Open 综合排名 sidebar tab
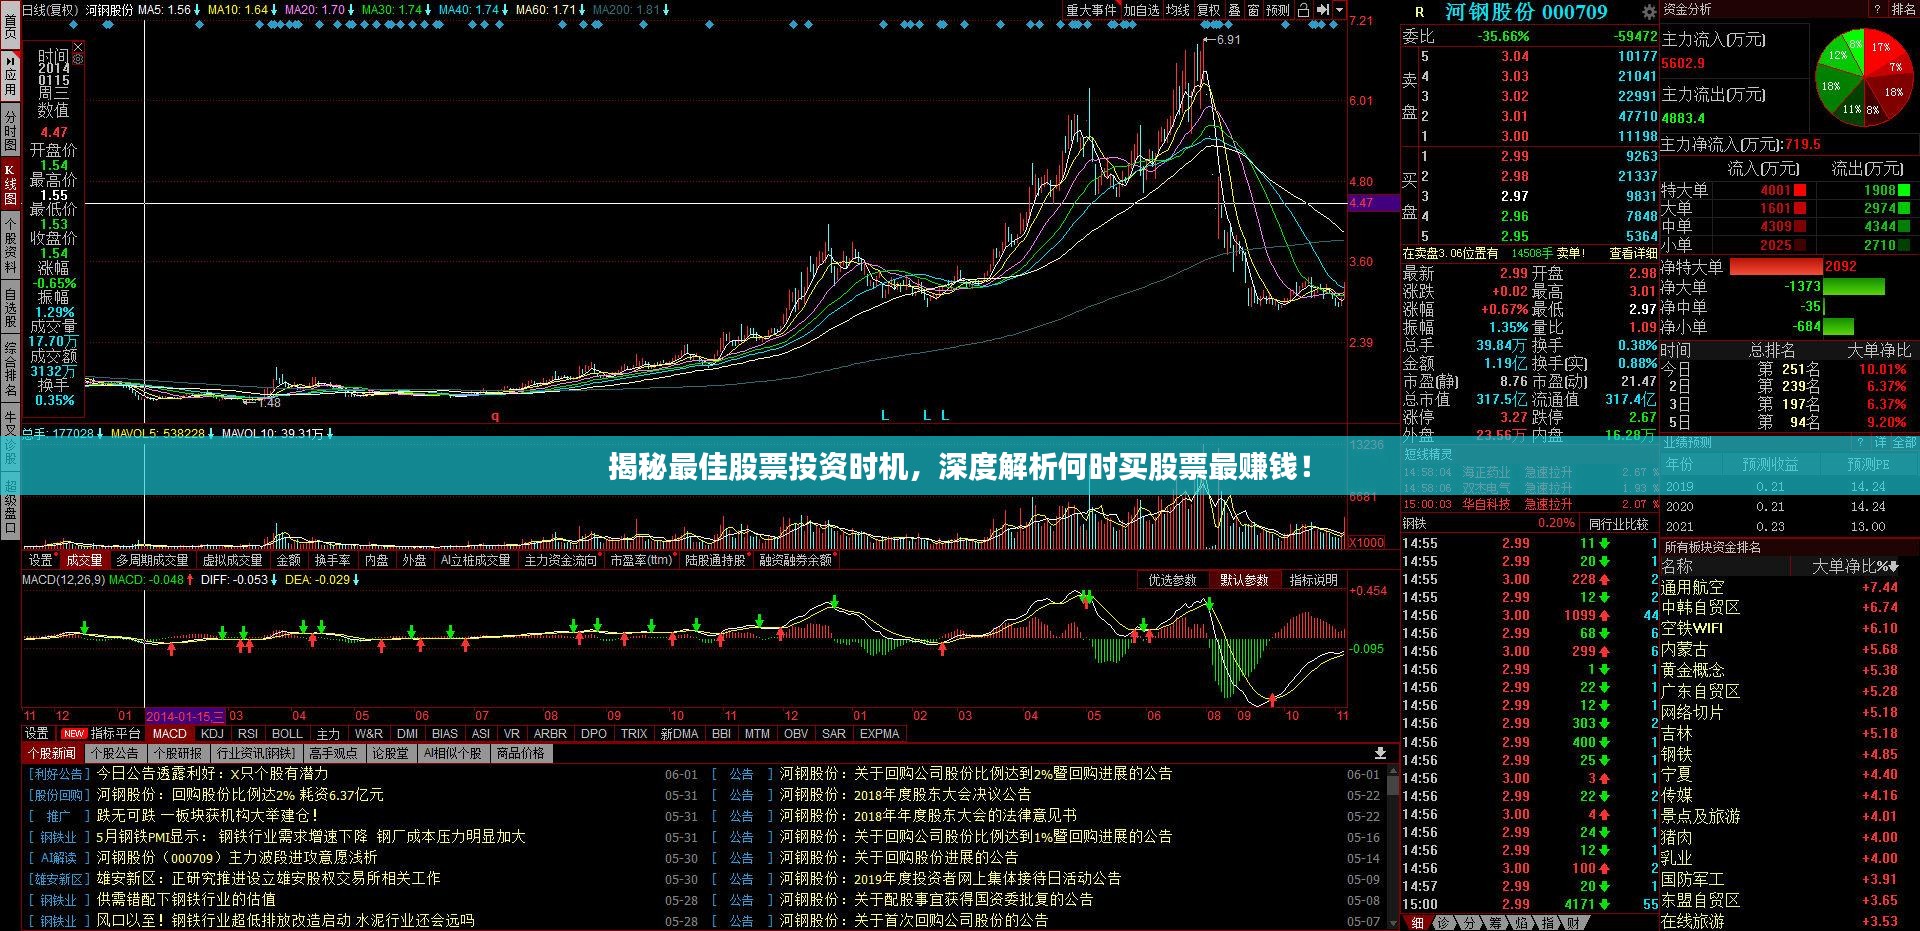Screen dimensions: 1920x931 10,368
